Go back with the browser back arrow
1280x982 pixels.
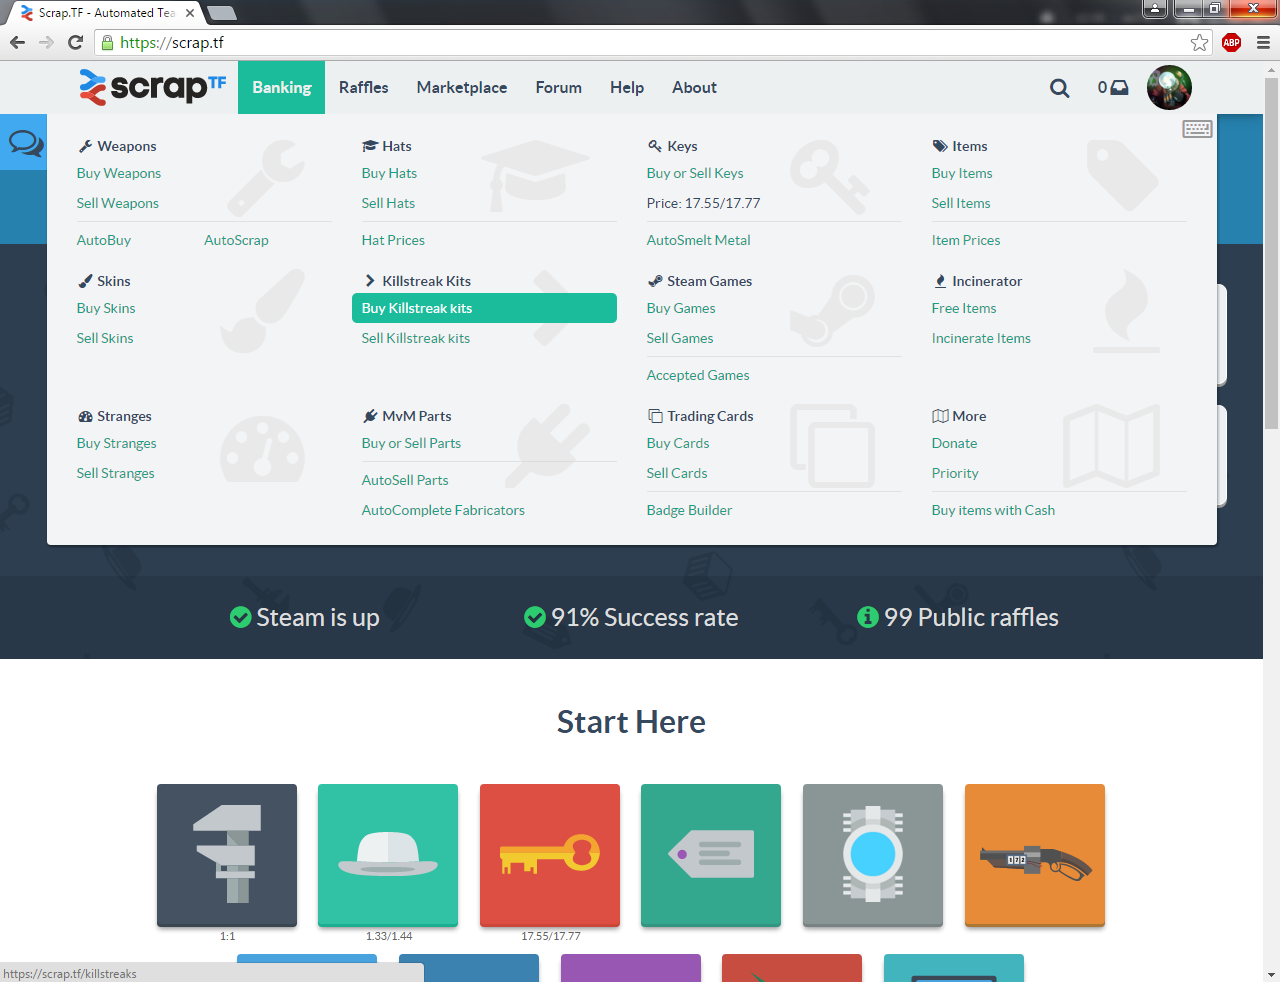17,42
